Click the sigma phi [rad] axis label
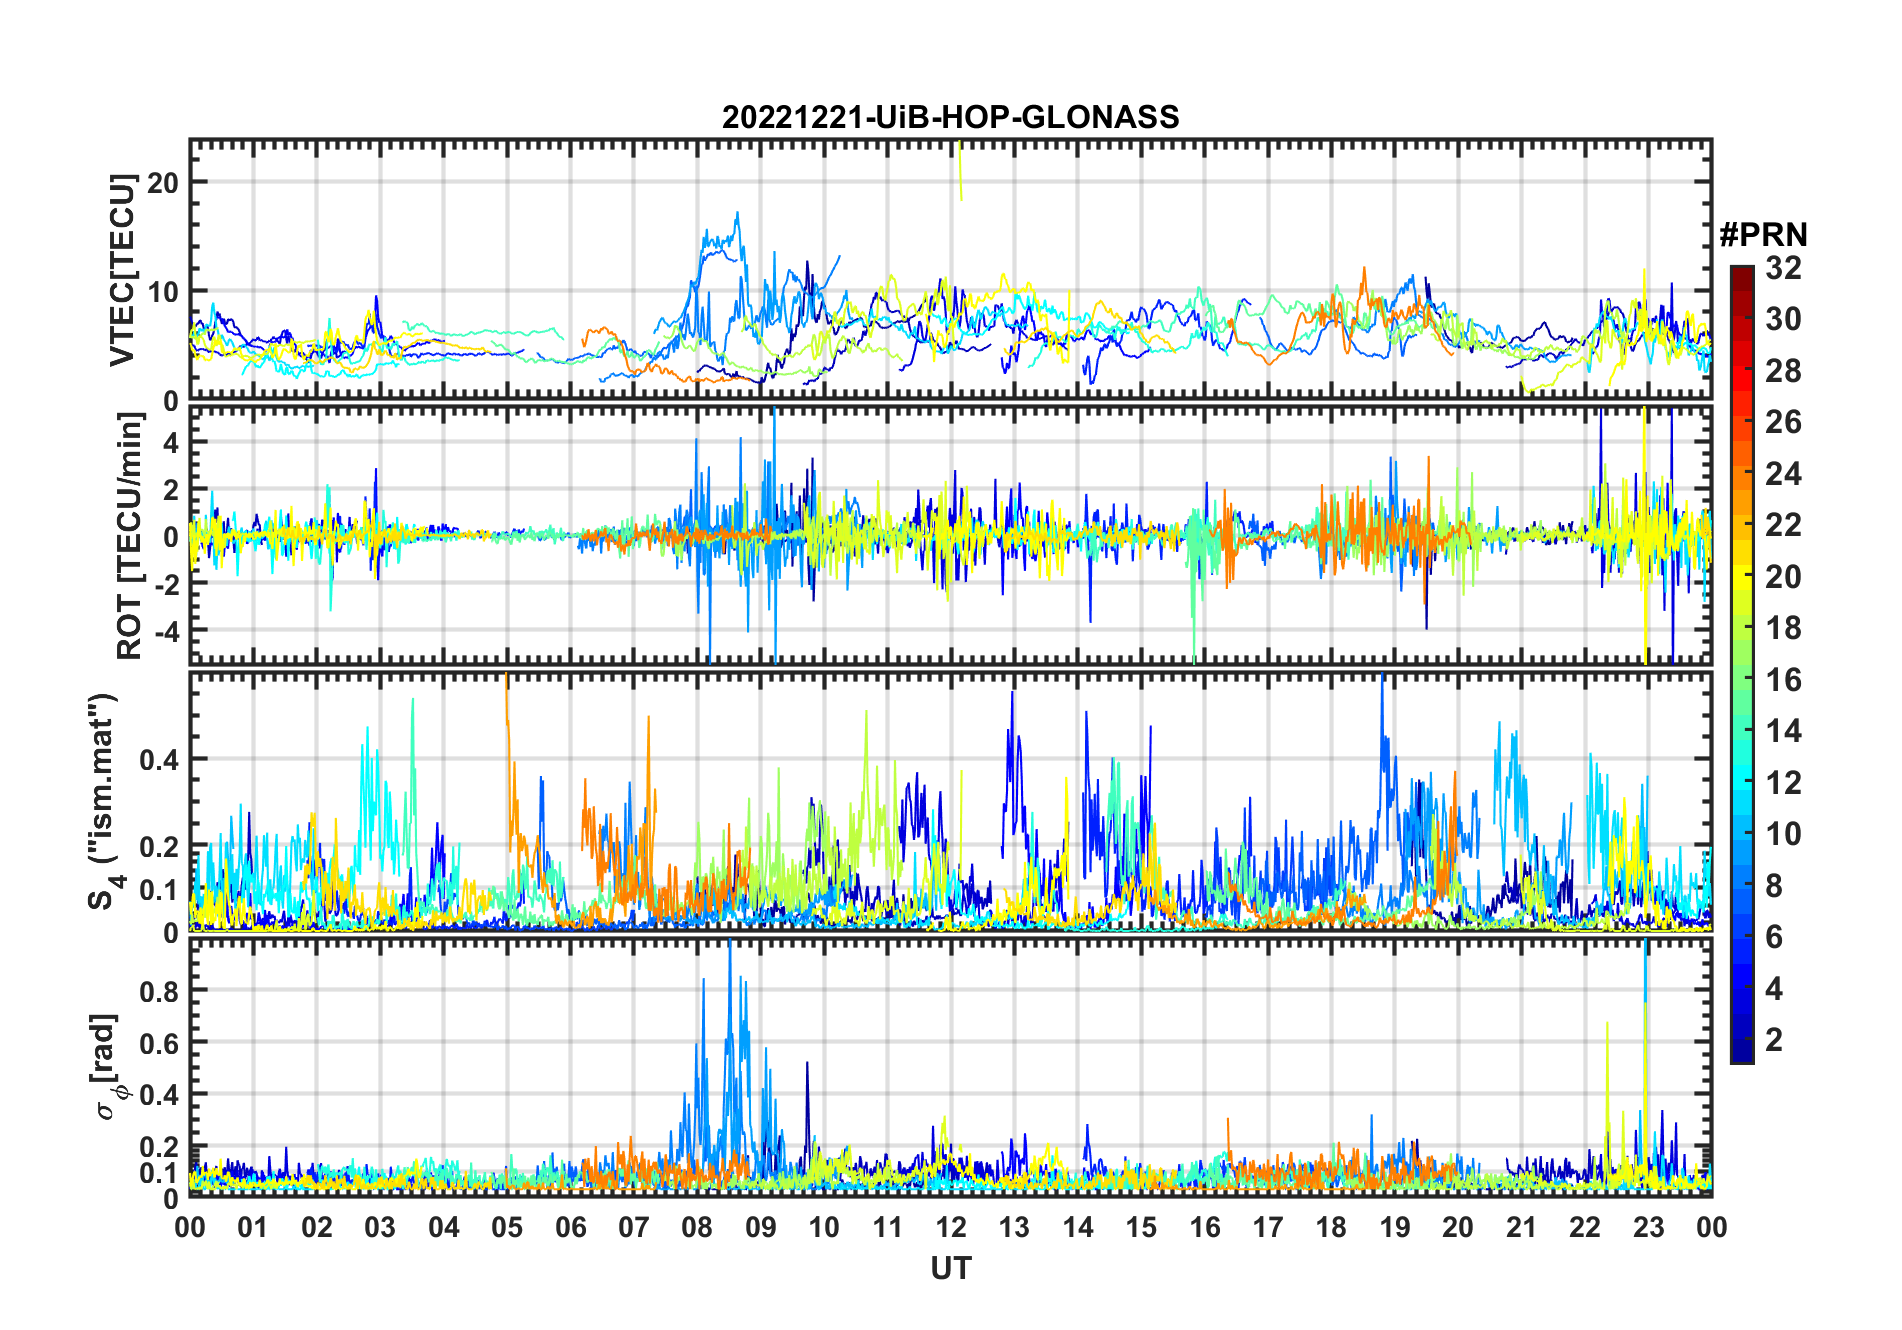 [x=108, y=1067]
